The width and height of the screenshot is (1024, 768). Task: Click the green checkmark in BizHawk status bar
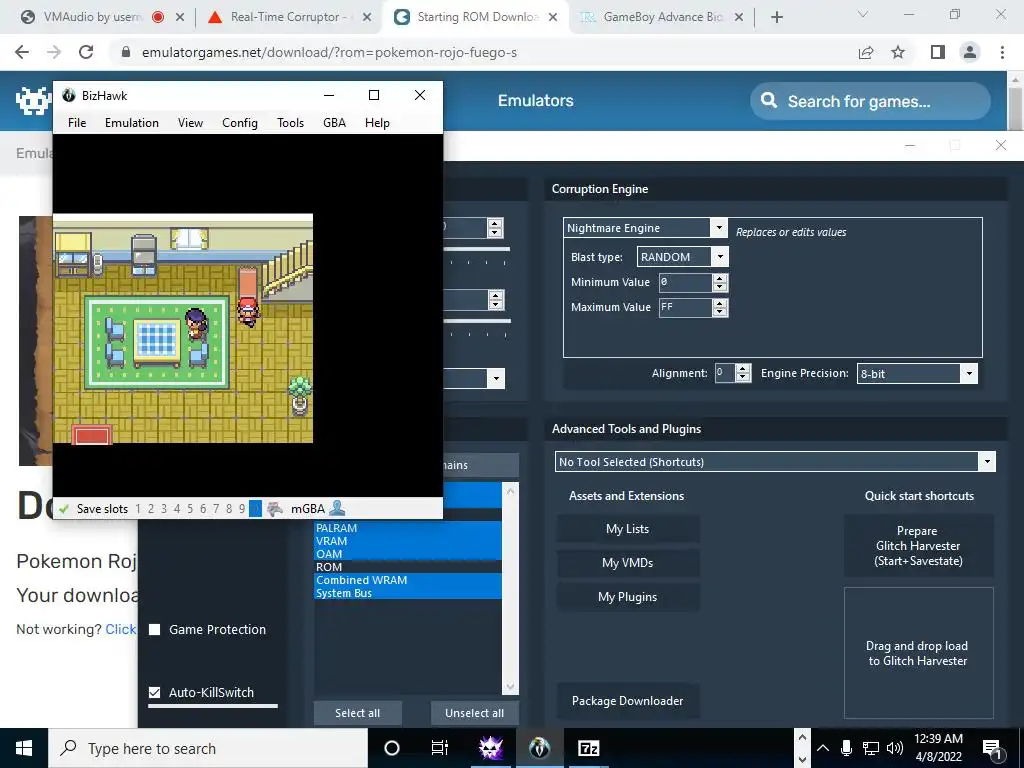click(x=63, y=509)
